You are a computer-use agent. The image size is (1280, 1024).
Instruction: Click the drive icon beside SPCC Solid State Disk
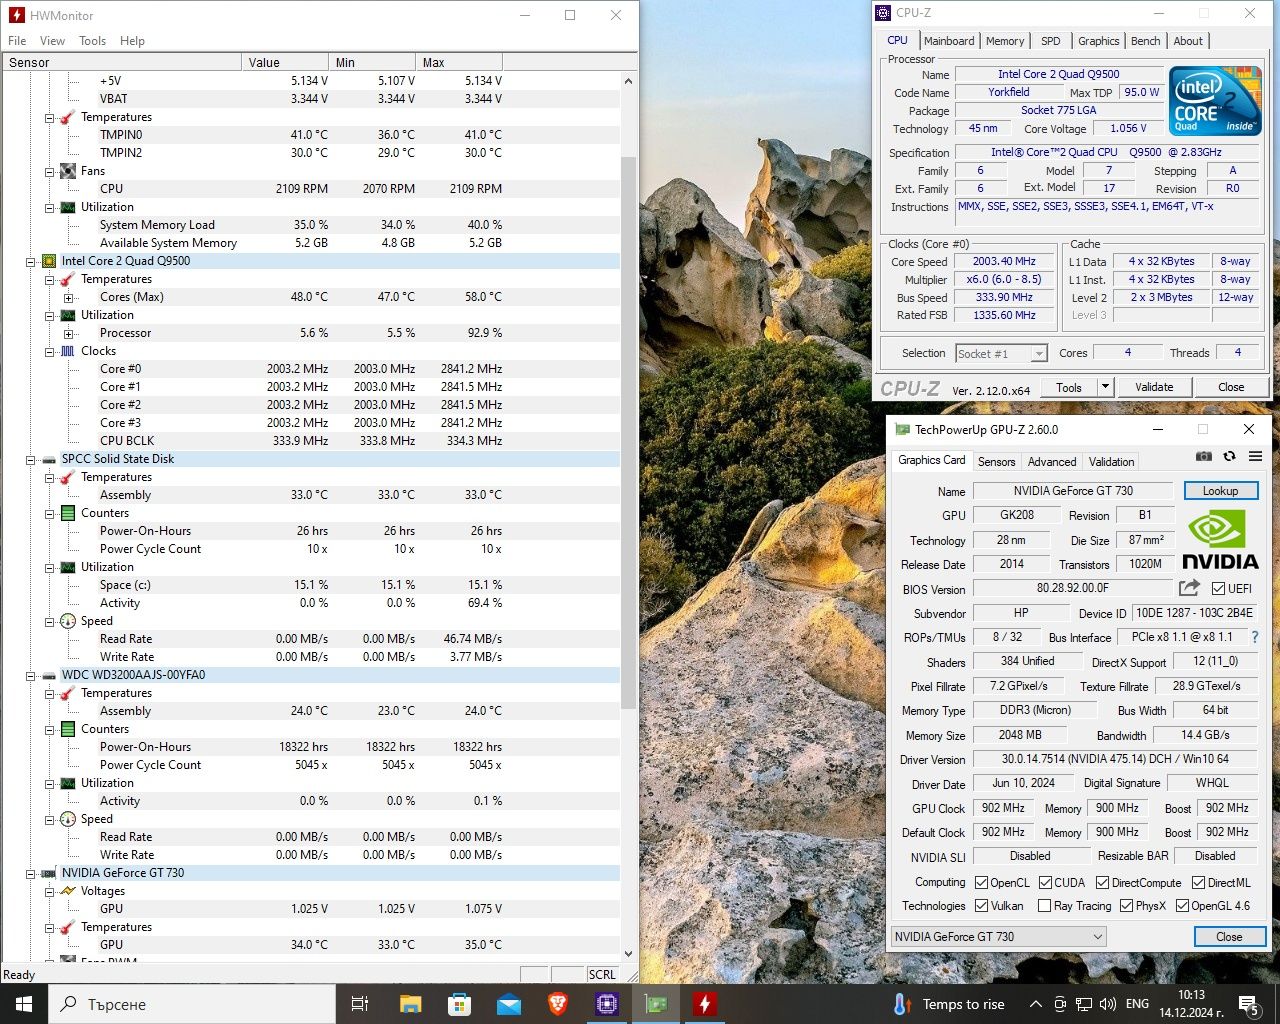(49, 459)
